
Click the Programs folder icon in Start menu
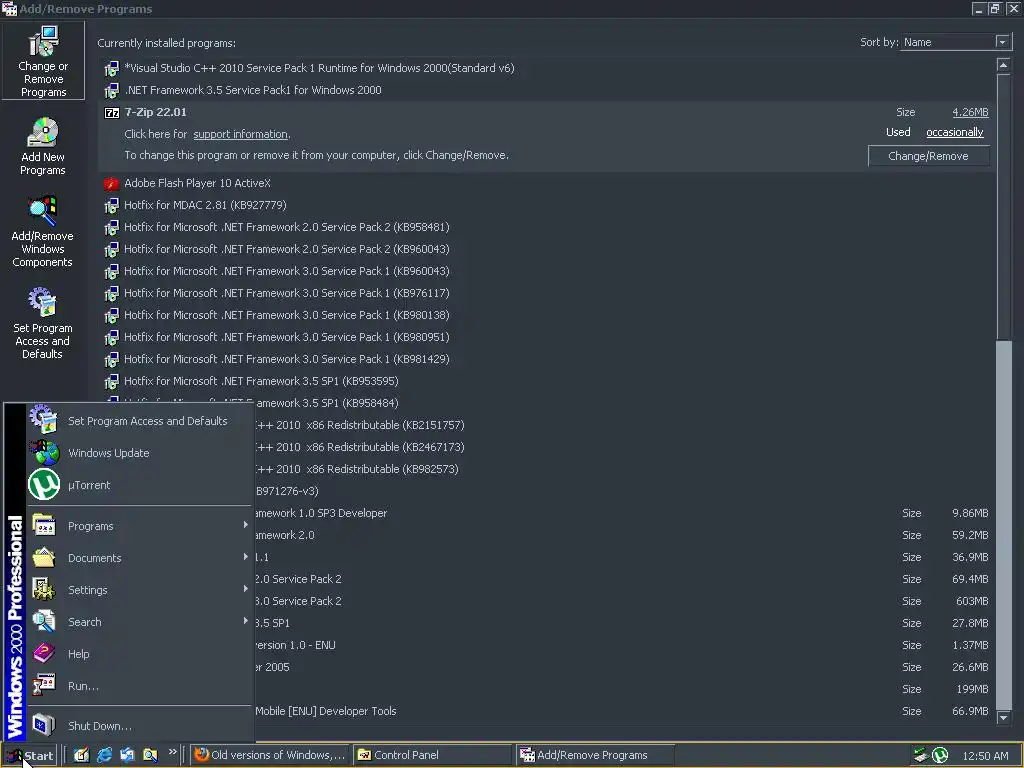(x=44, y=526)
